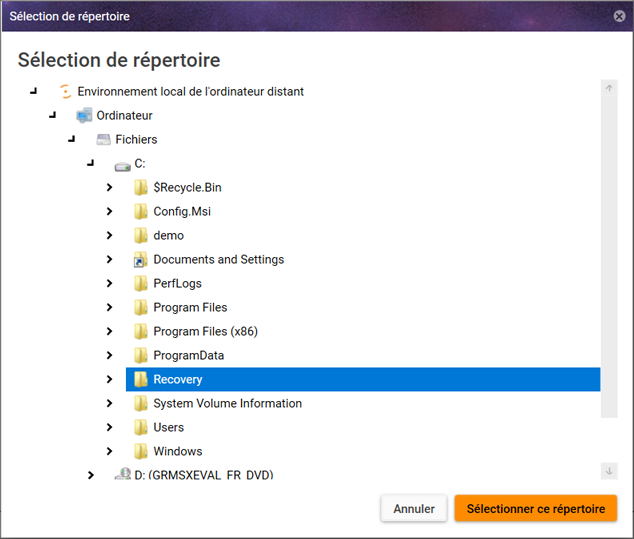This screenshot has width=634, height=539.
Task: Click the demo folder icon
Action: coord(141,235)
